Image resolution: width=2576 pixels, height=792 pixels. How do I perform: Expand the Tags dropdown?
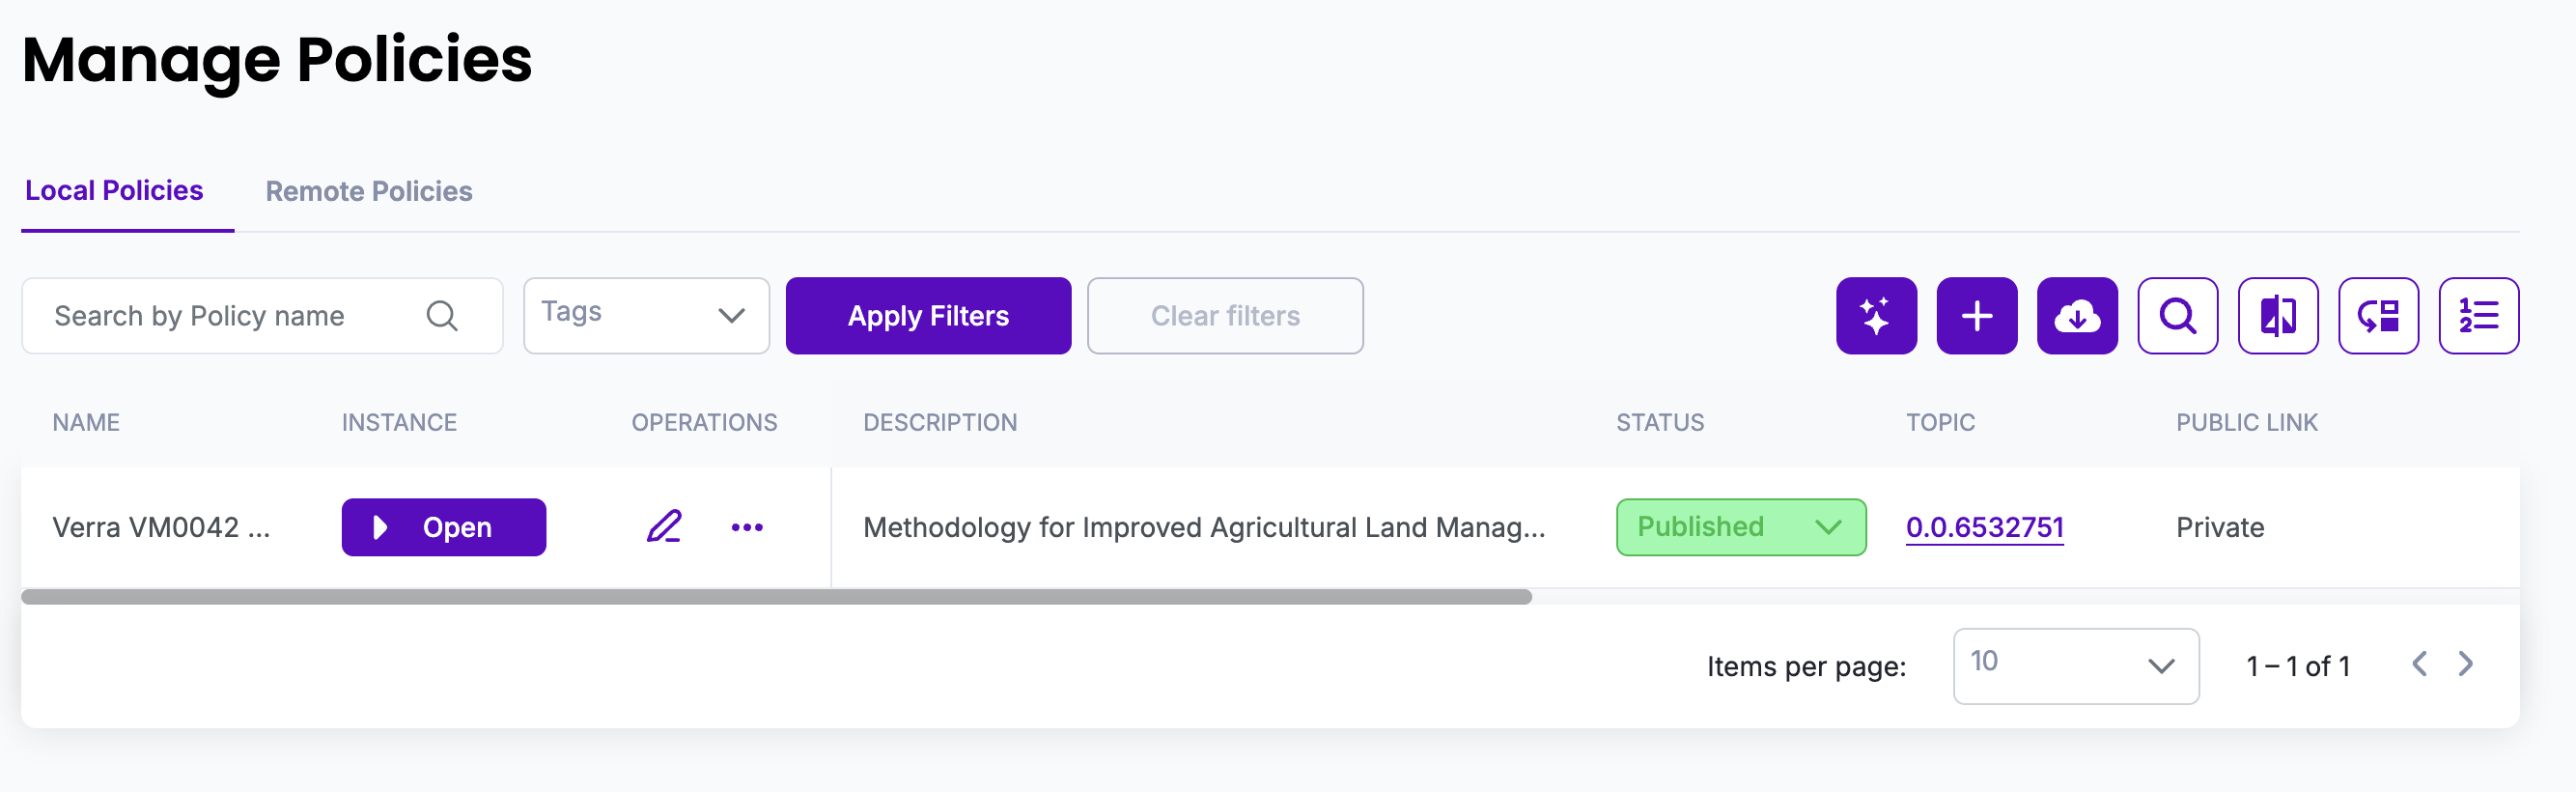[x=646, y=316]
